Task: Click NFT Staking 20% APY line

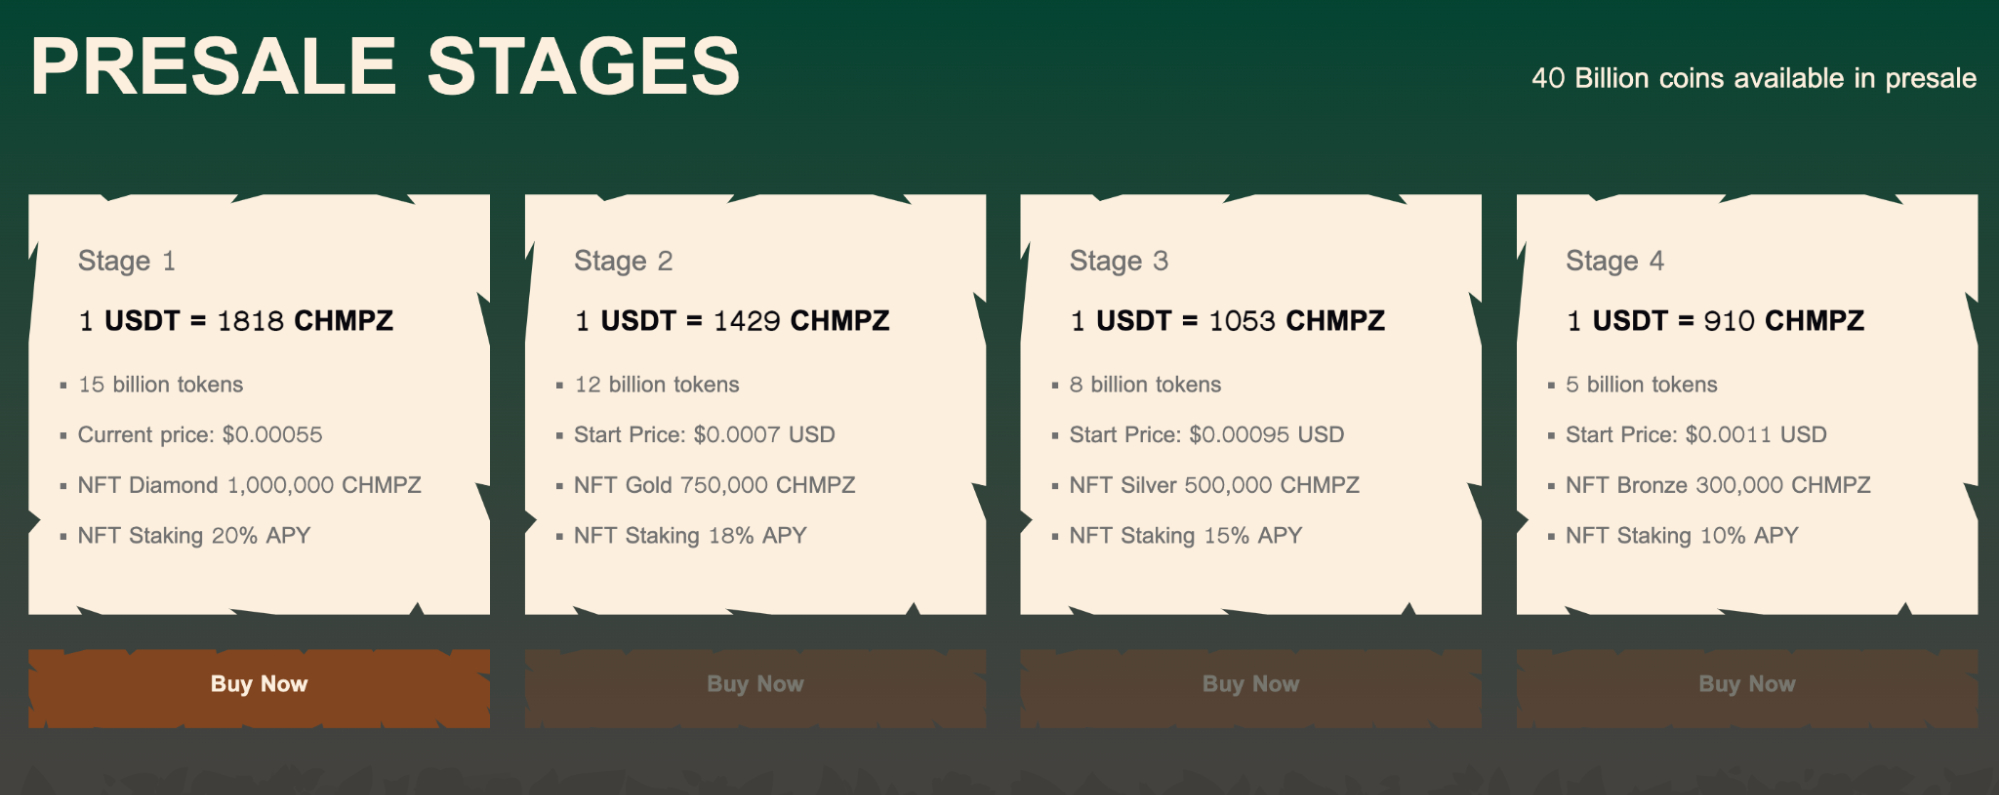Action: pyautogui.click(x=194, y=536)
